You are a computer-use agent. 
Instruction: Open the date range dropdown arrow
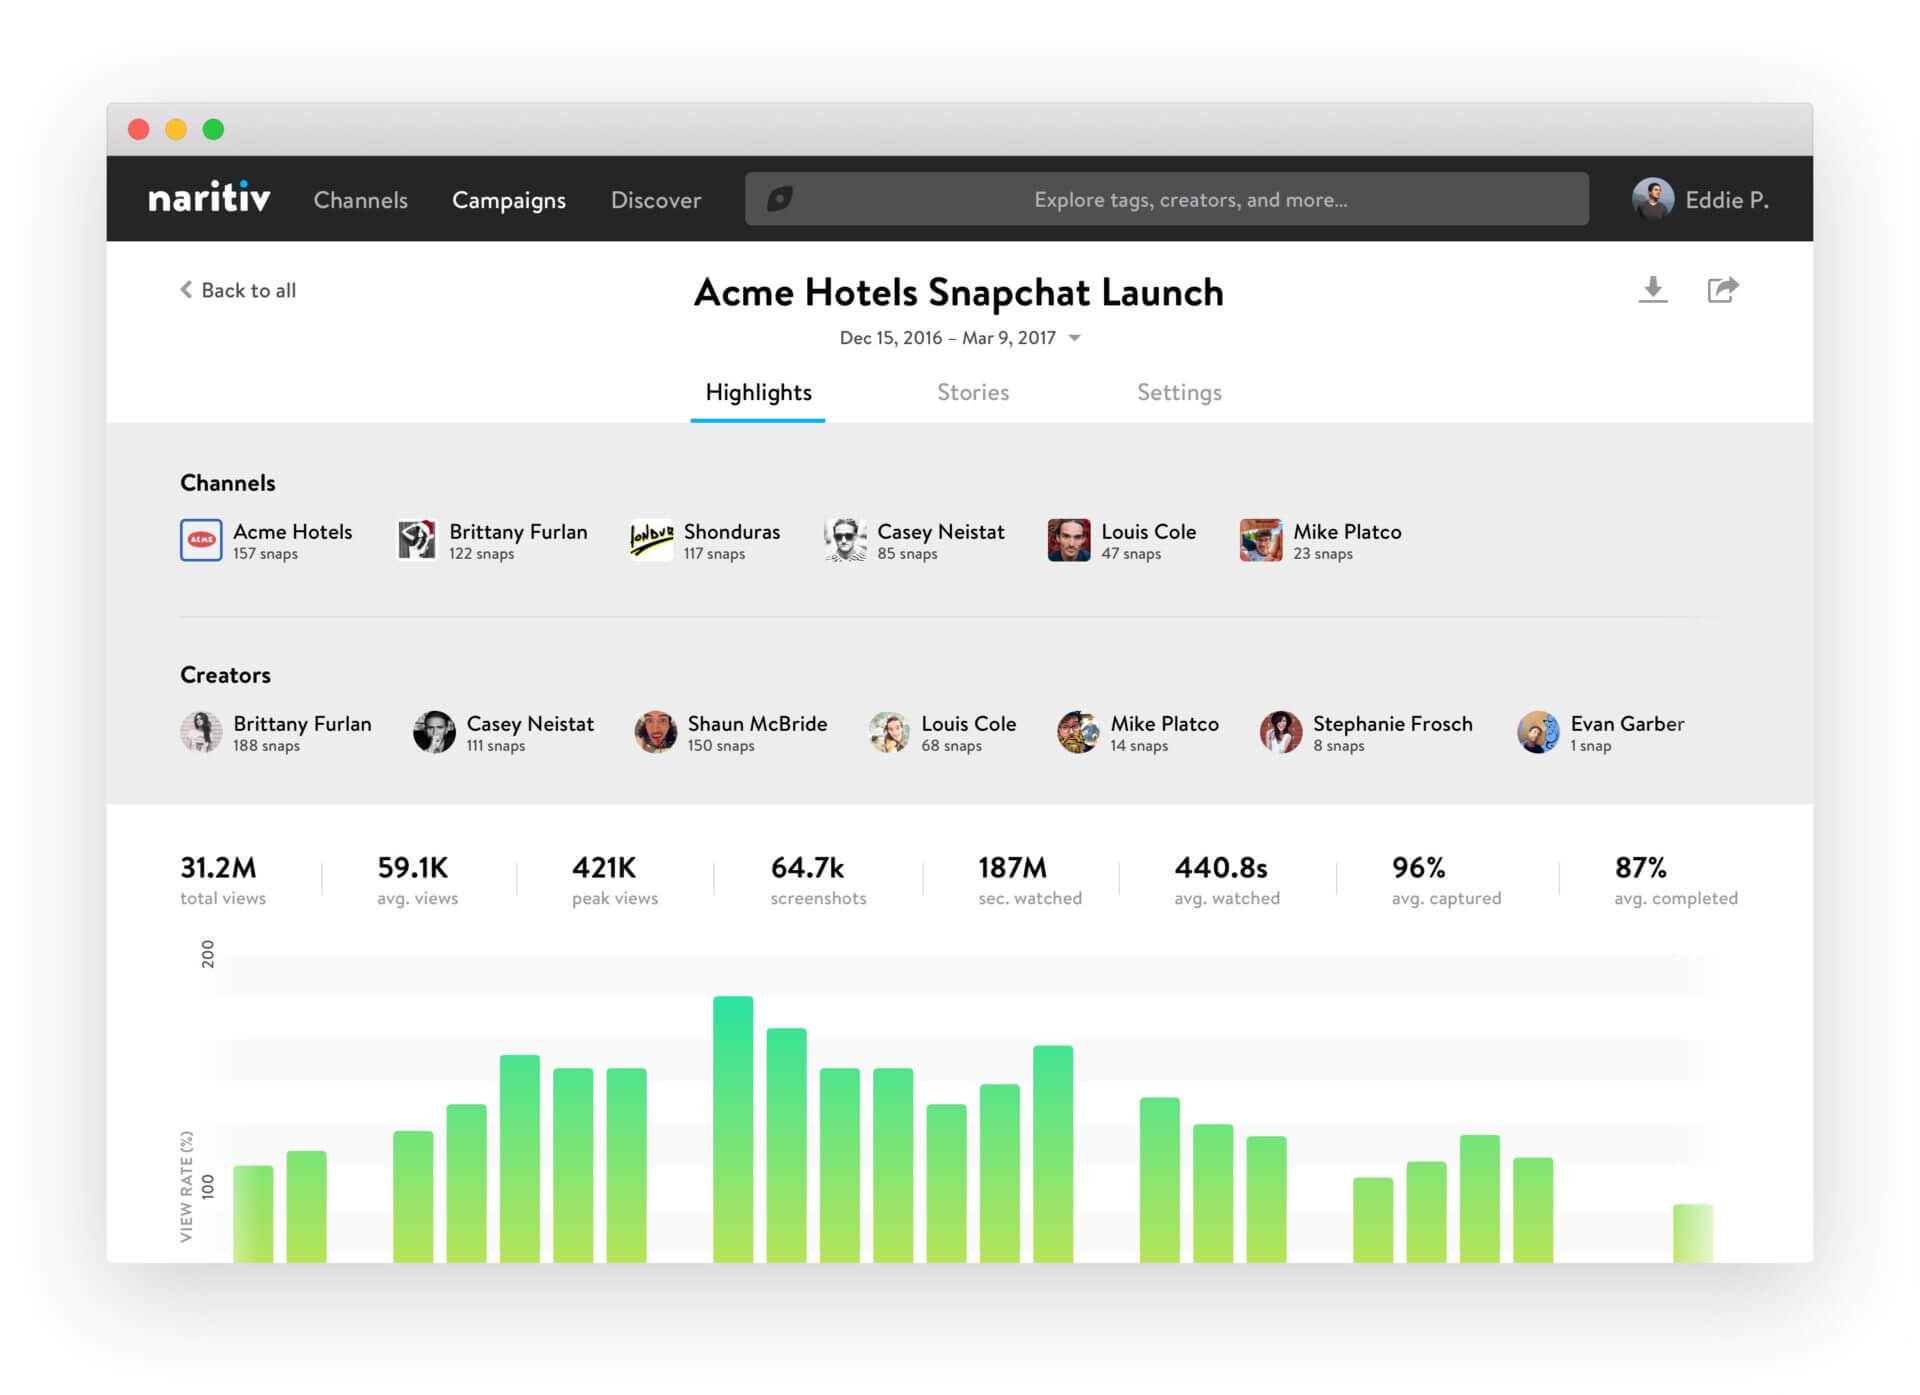(x=1075, y=338)
